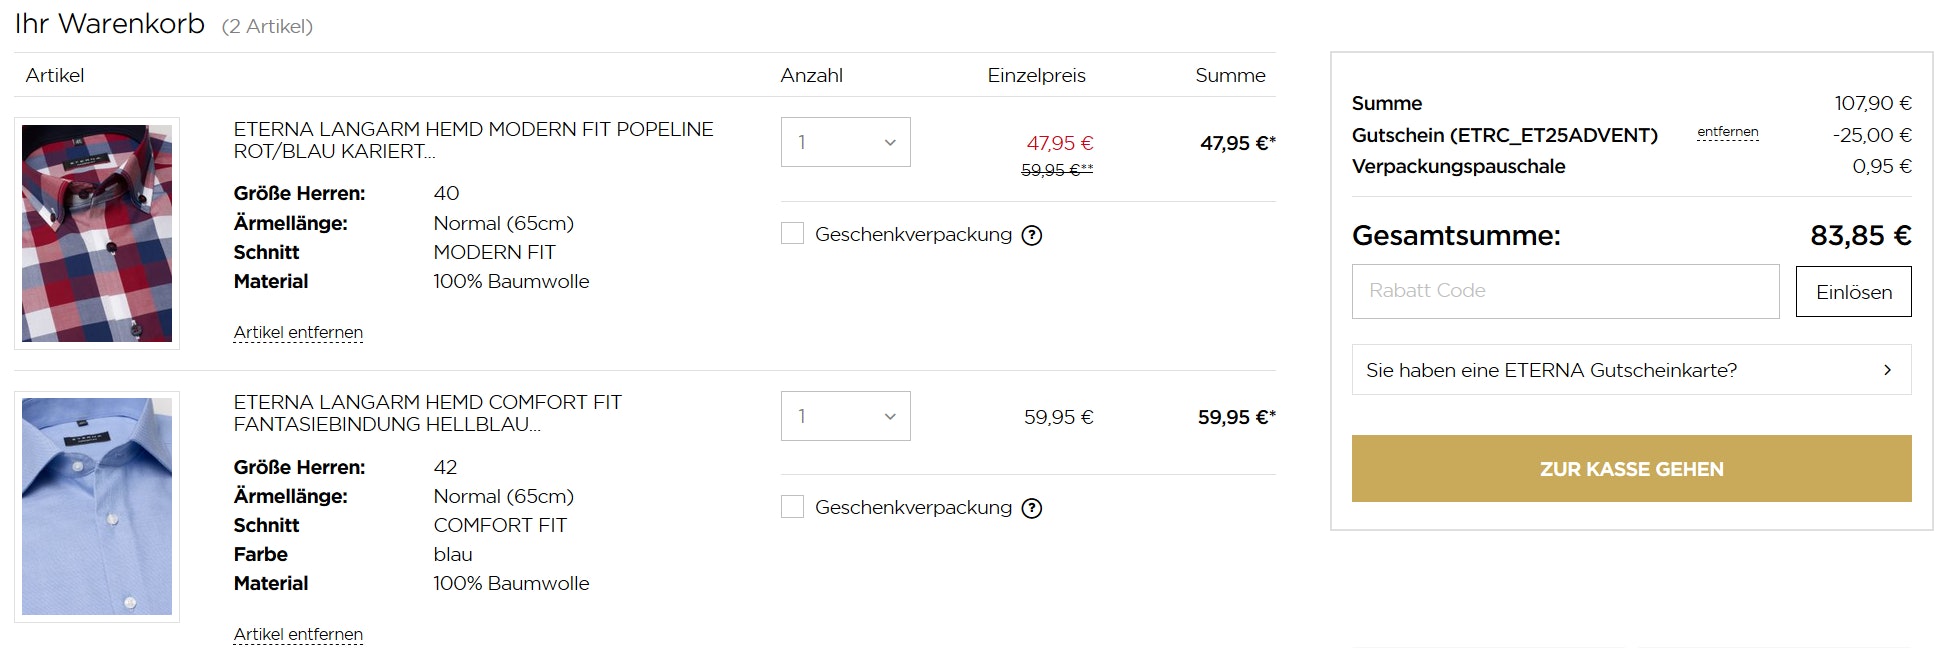Open the Modern Fit Popeline product title
The image size is (1954, 648).
point(473,140)
